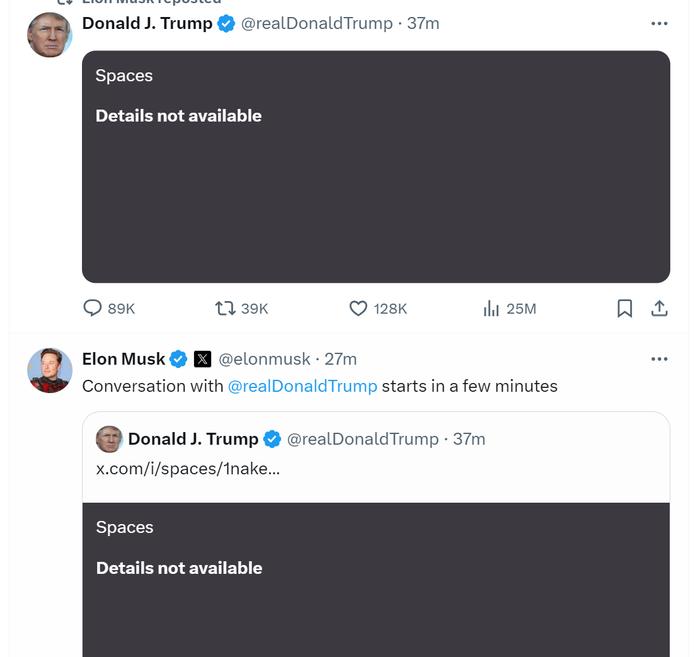700x657 pixels.
Task: Open the x.com/i/spaces link in quoted post
Action: (188, 468)
